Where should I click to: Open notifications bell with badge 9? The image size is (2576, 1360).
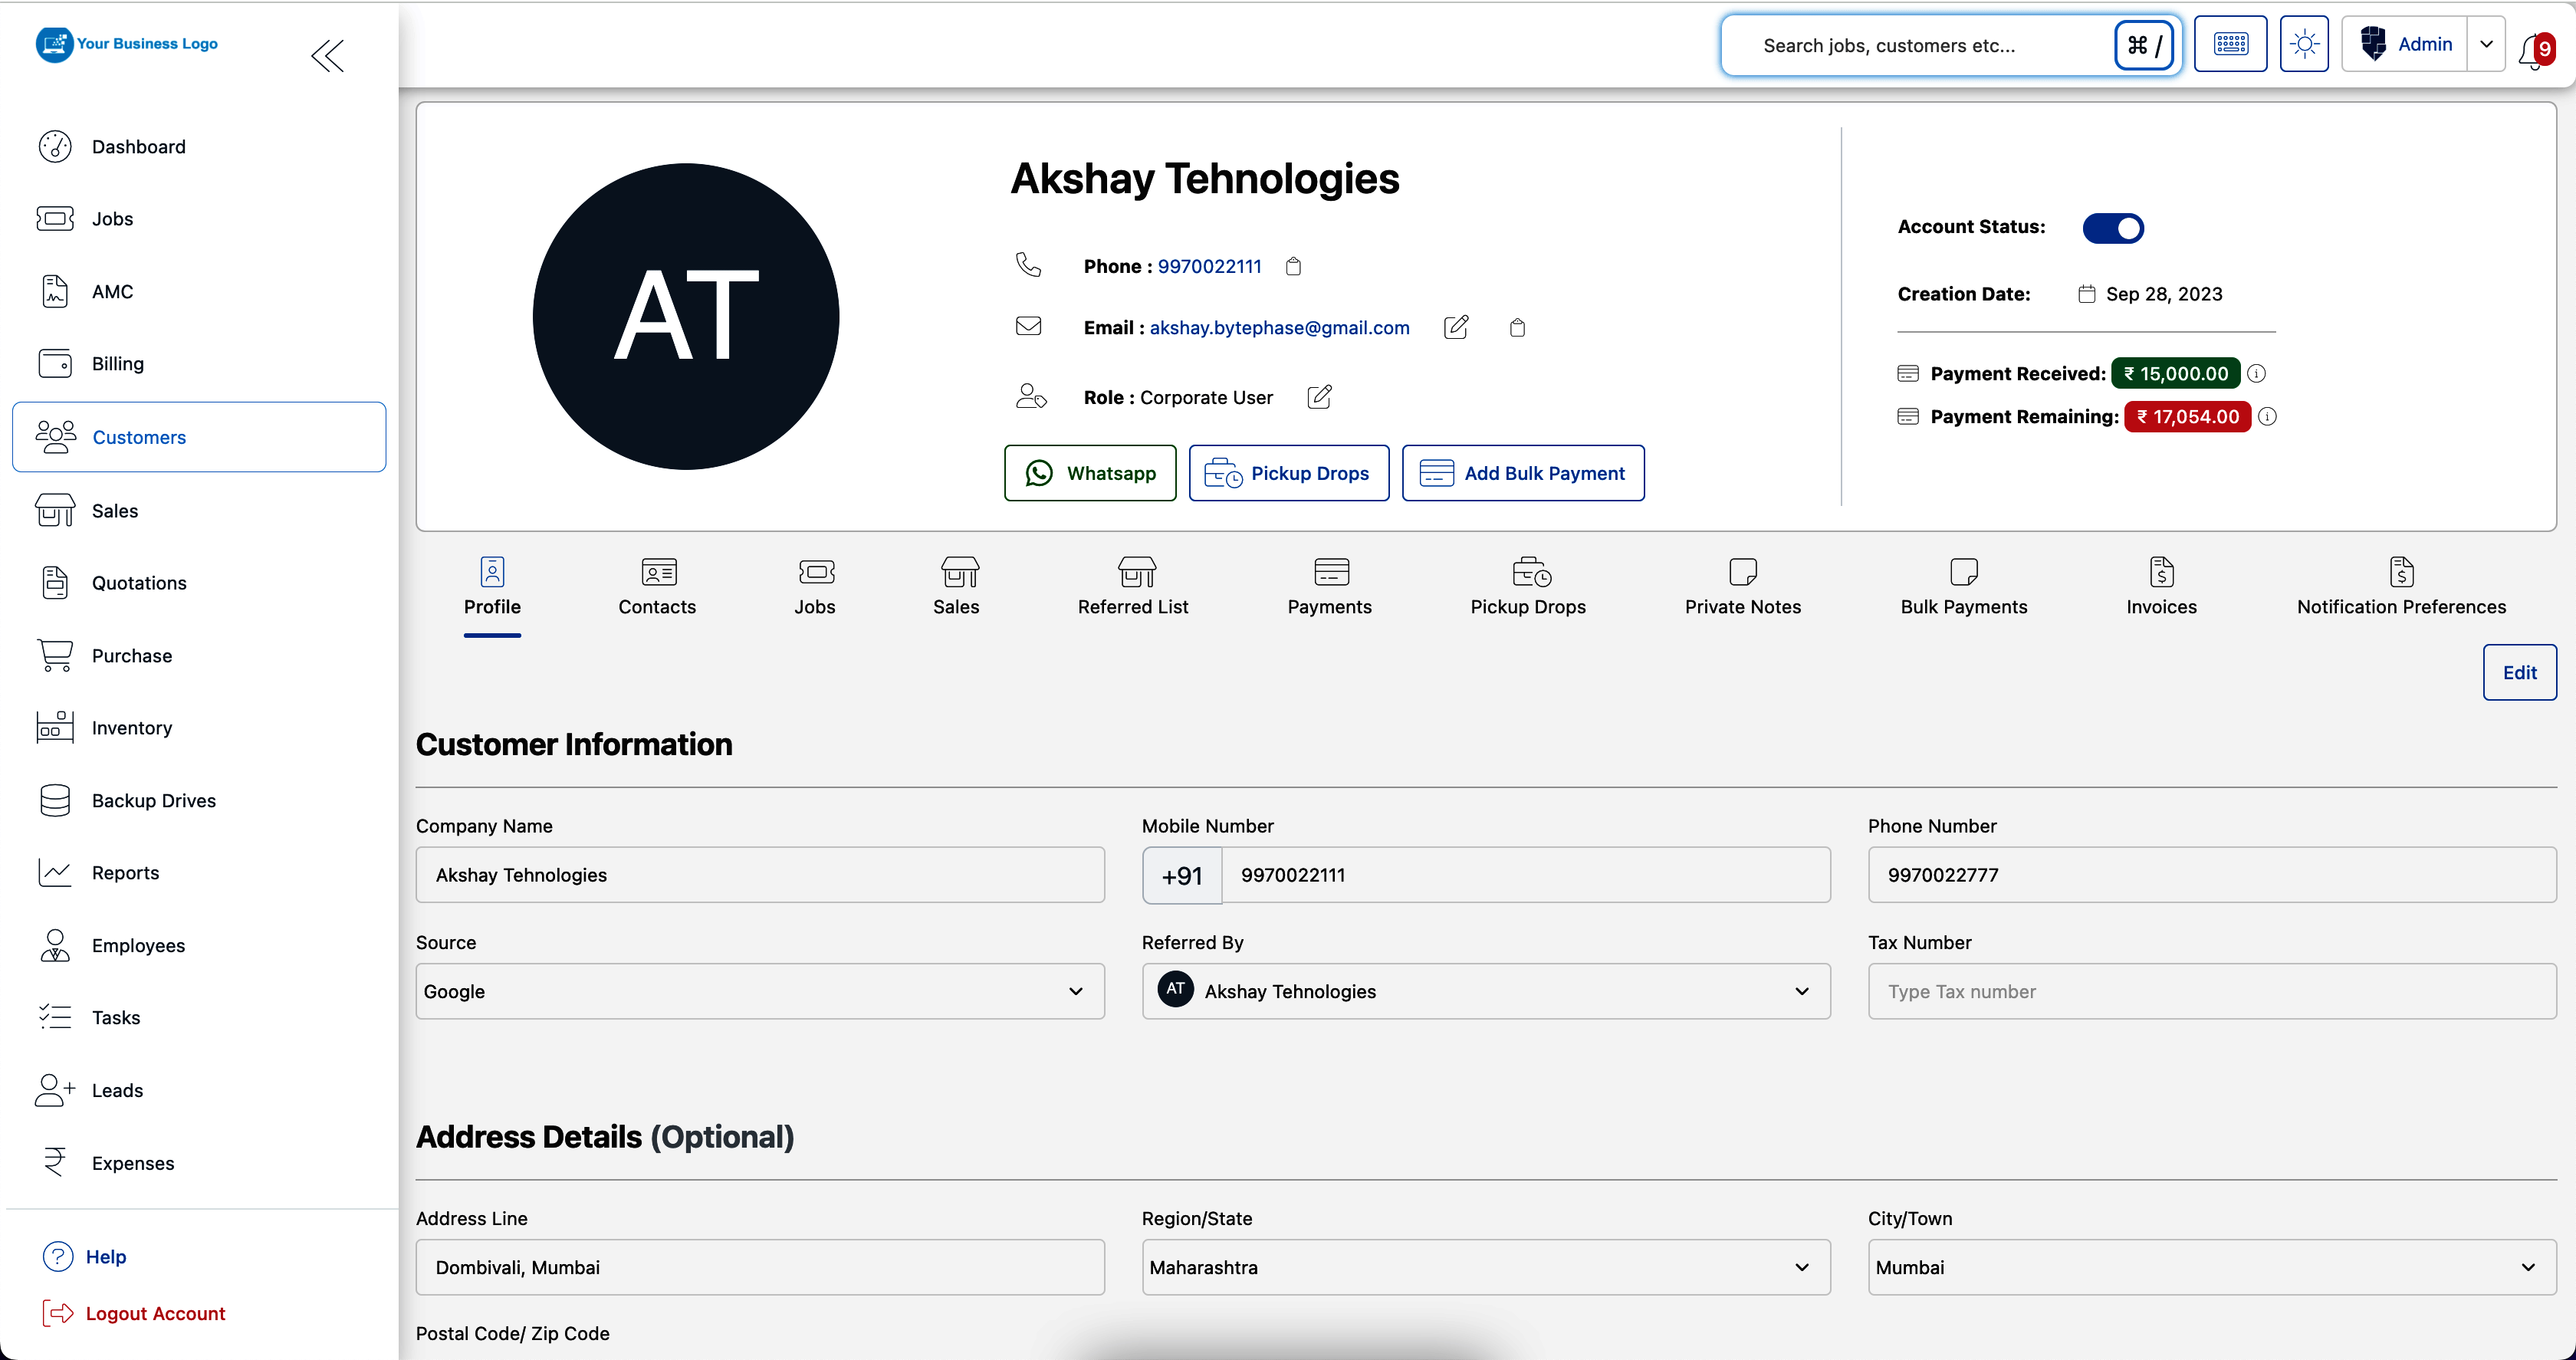point(2535,49)
